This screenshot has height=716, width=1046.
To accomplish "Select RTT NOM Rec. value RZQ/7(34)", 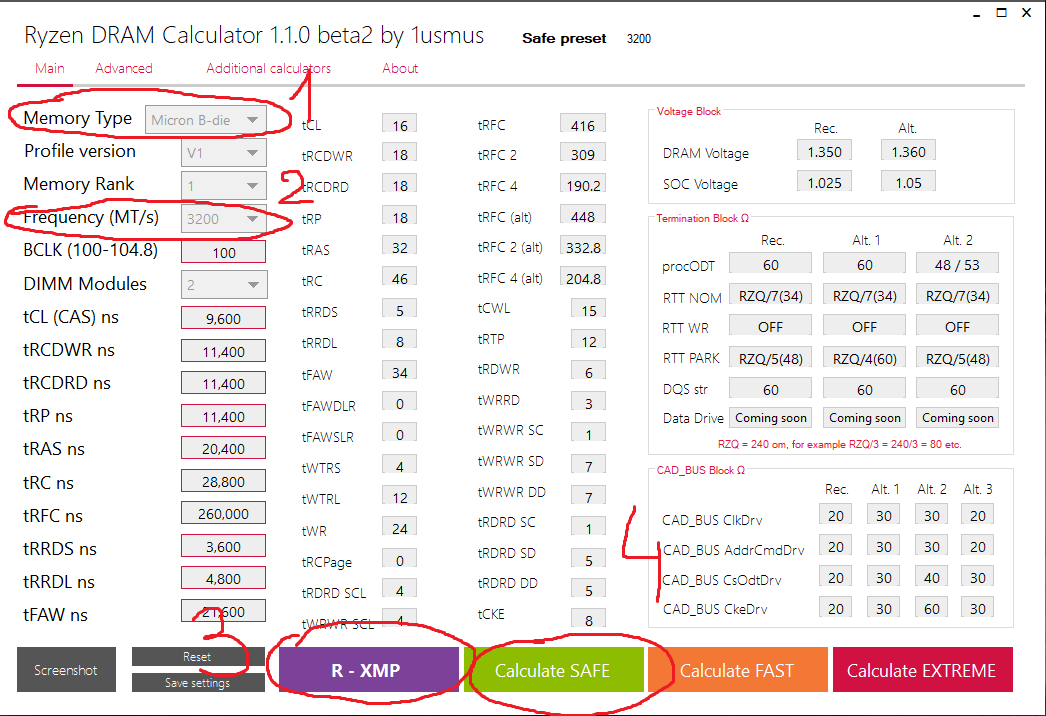I will (x=770, y=296).
